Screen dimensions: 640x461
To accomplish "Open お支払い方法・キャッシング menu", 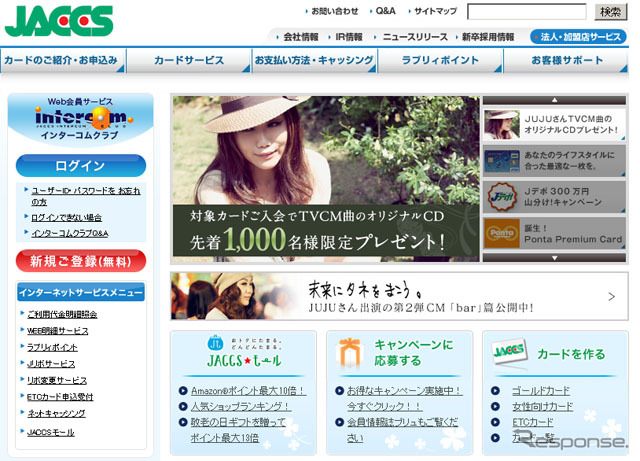I will [314, 60].
